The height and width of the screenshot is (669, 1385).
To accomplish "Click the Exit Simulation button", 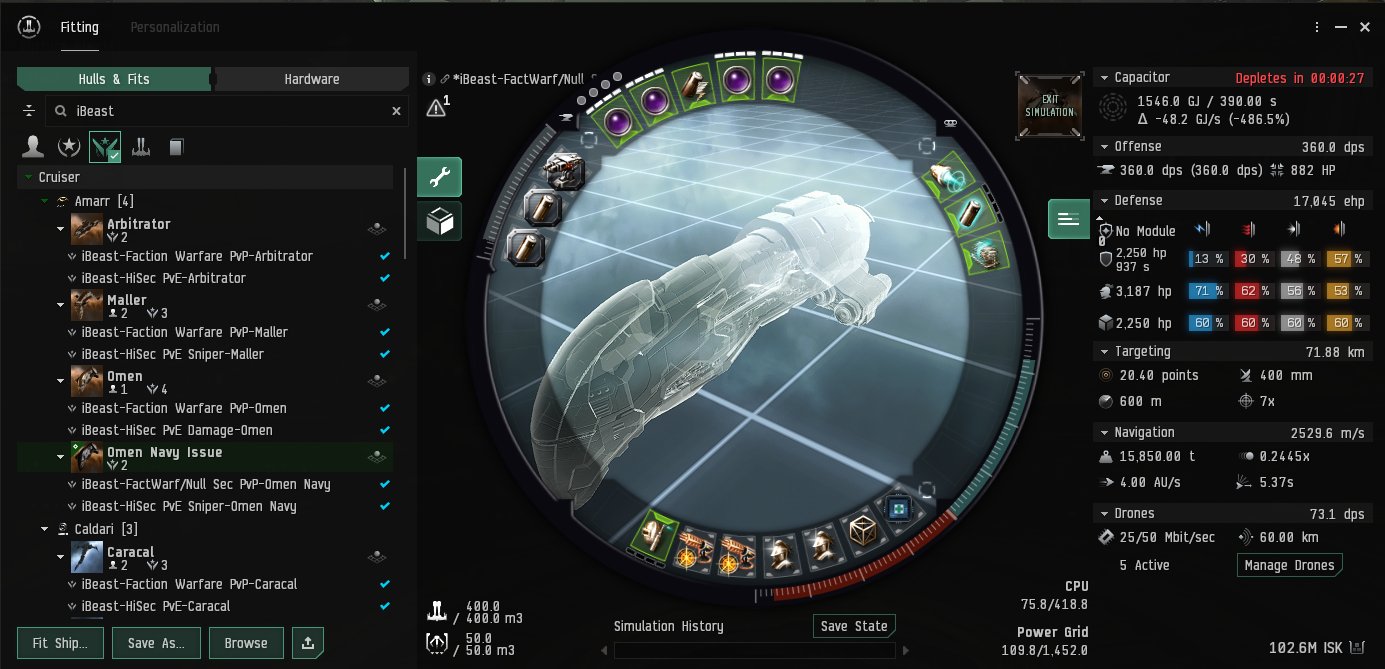I will point(1050,103).
